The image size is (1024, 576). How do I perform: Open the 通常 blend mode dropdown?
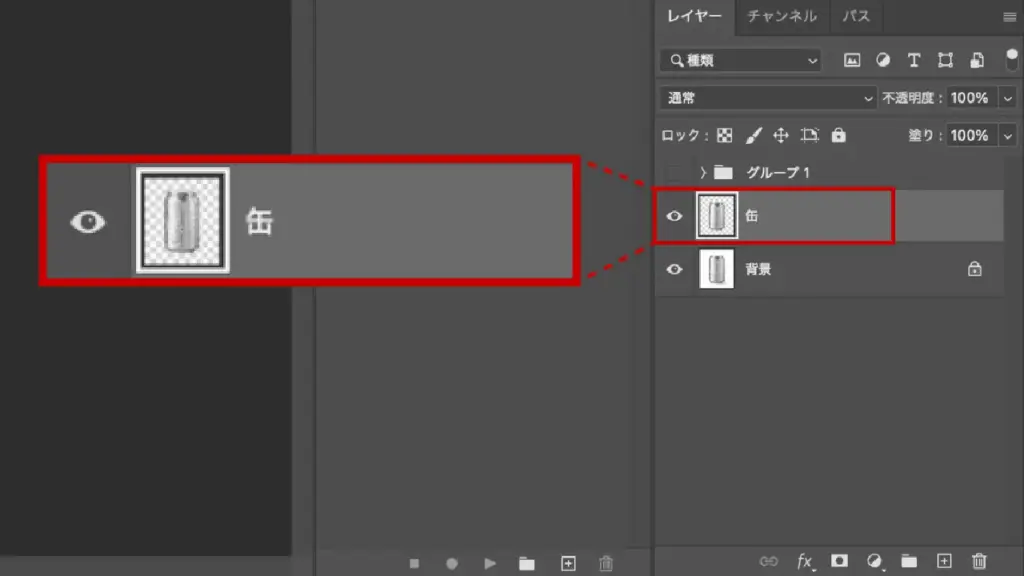point(768,98)
